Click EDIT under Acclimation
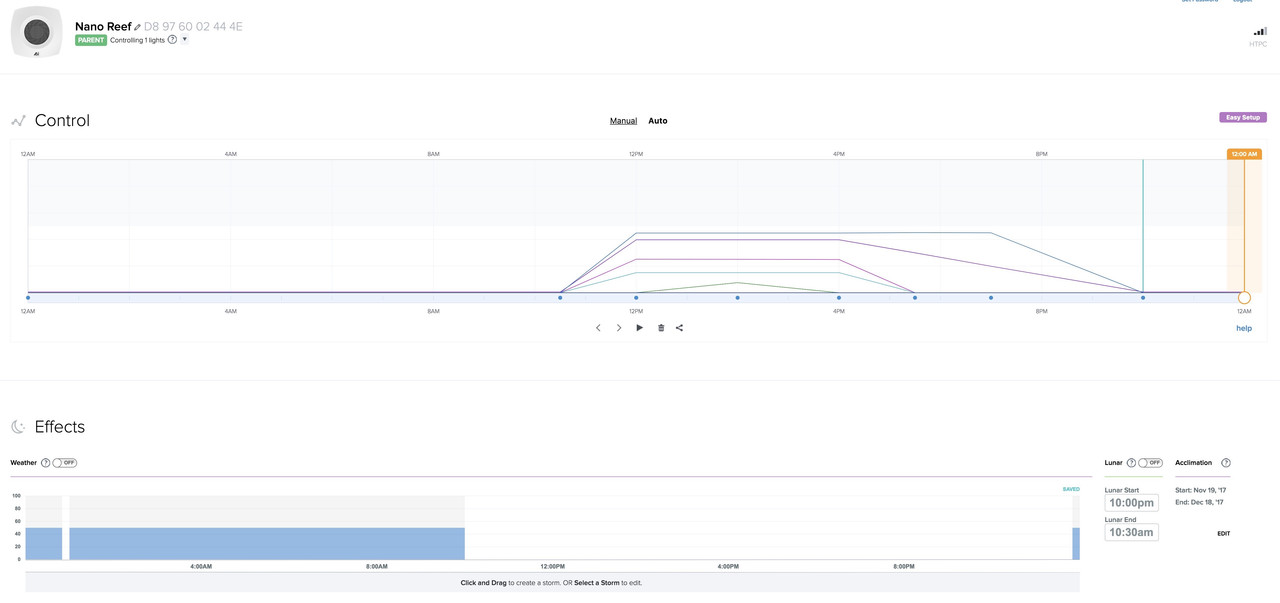 1223,534
